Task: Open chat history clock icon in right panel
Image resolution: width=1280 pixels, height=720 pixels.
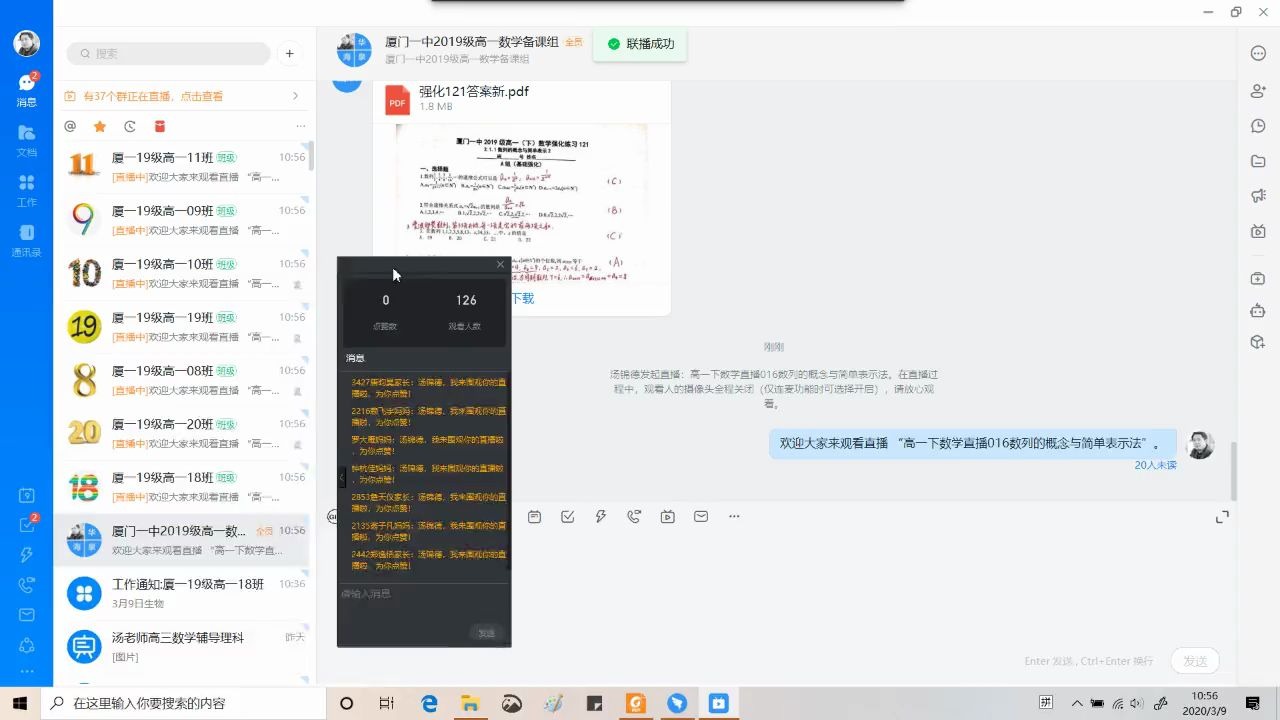Action: click(1258, 126)
